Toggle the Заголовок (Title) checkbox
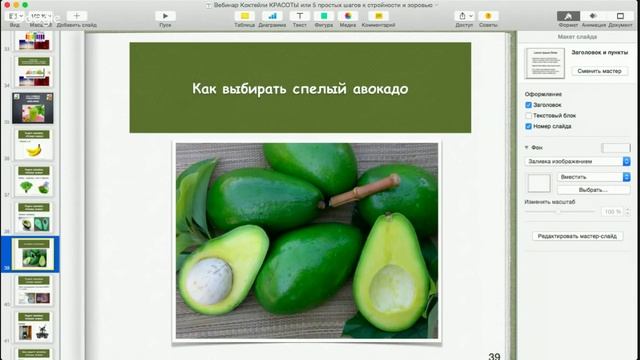640x360 pixels. (529, 105)
